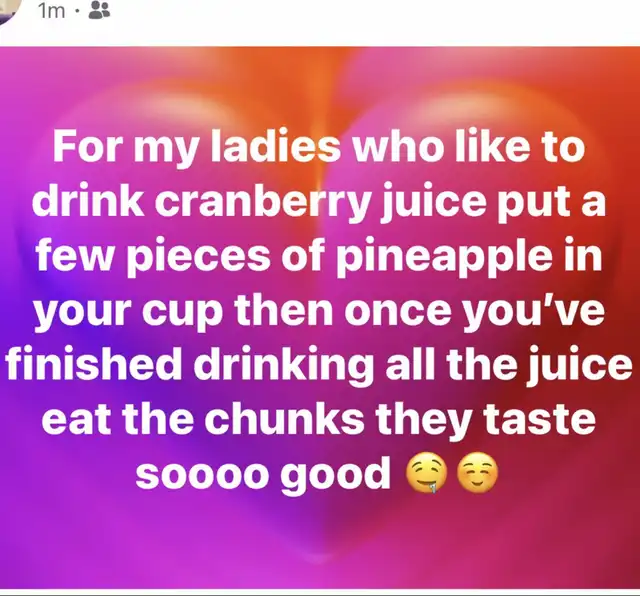Click the word then in the post

(284, 311)
